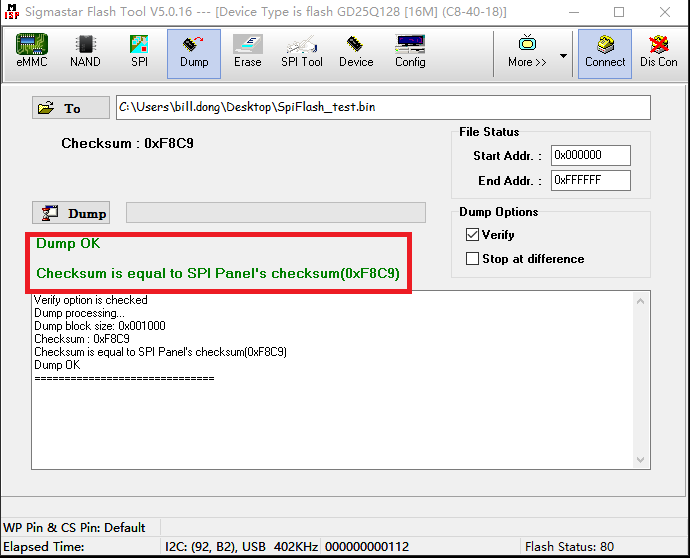The image size is (690, 558).
Task: Expand the More >> toolbar menu
Action: click(527, 52)
